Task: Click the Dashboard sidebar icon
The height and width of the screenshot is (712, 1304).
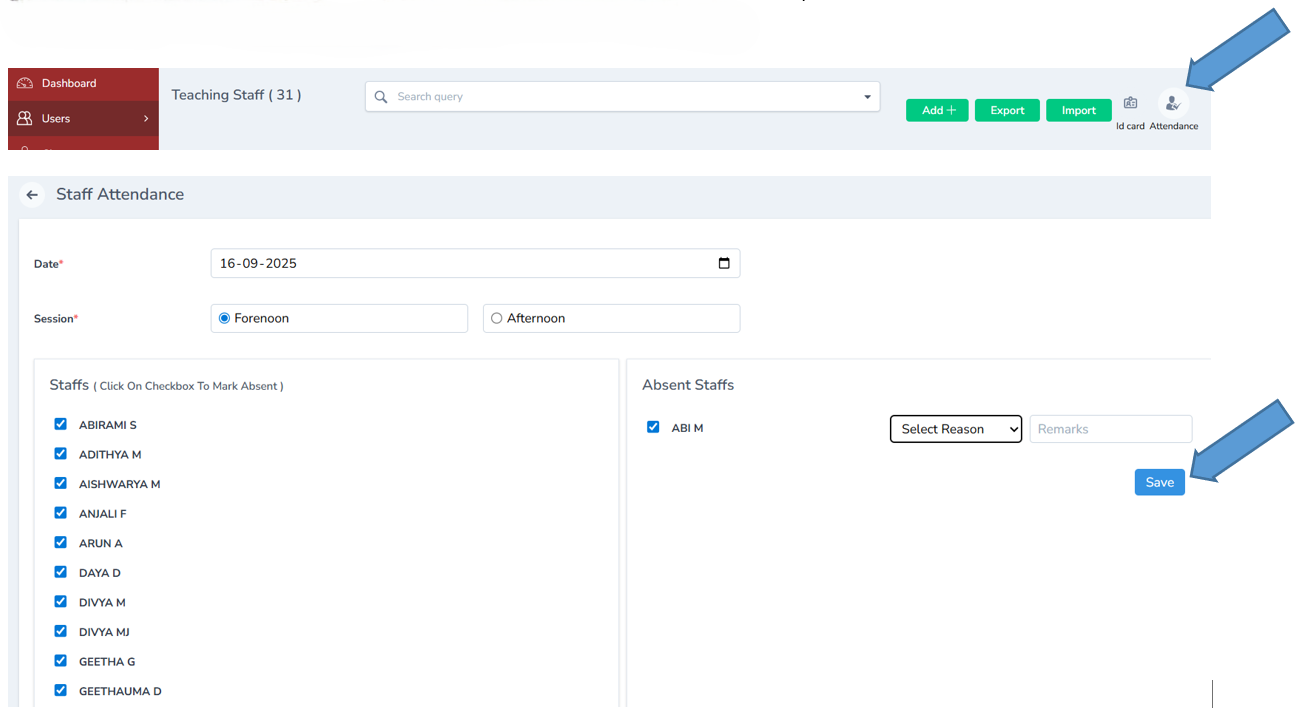Action: pos(25,83)
